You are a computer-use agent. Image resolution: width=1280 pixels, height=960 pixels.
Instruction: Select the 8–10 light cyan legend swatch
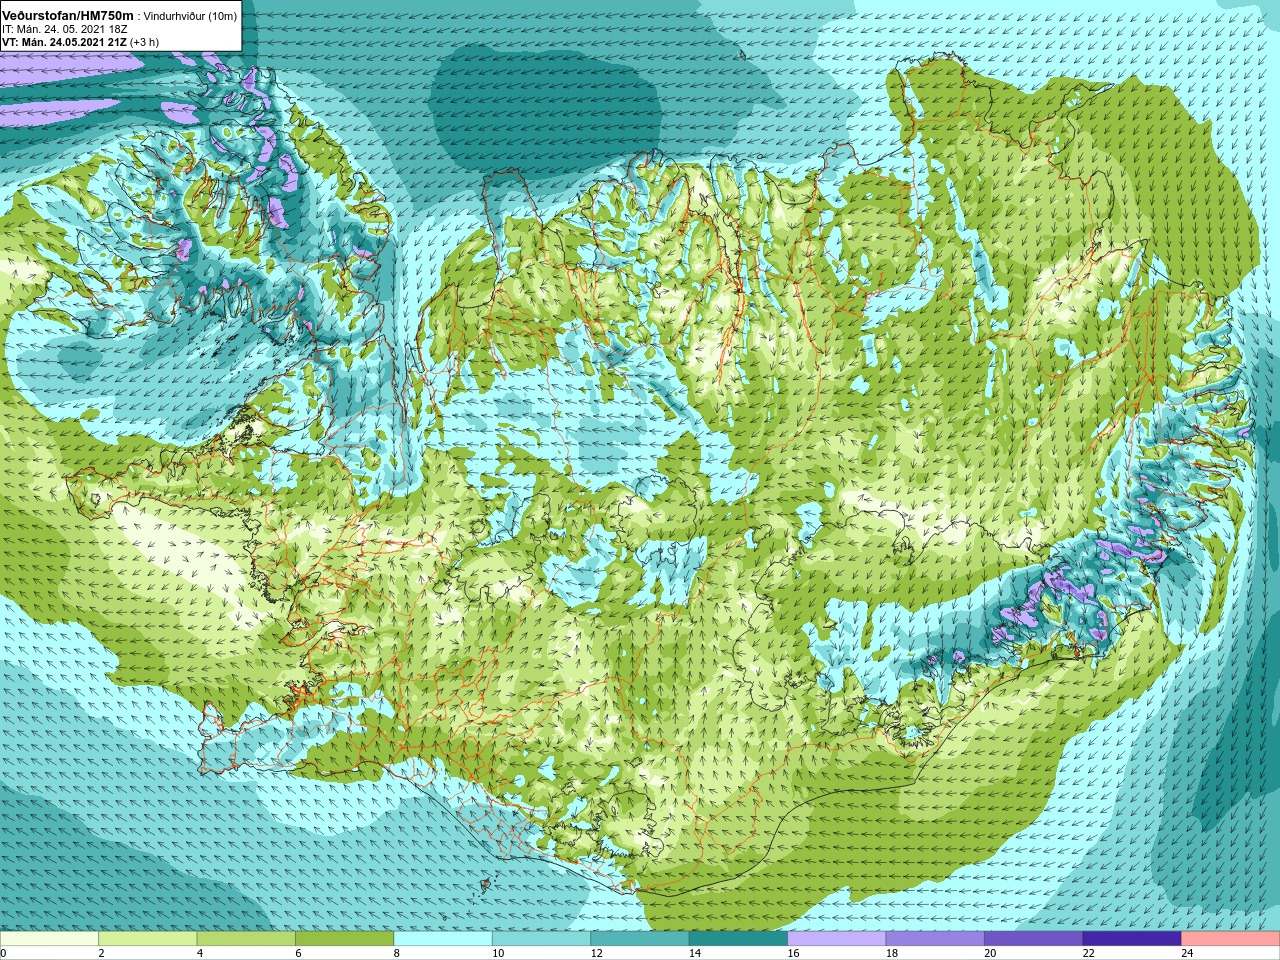[x=443, y=940]
